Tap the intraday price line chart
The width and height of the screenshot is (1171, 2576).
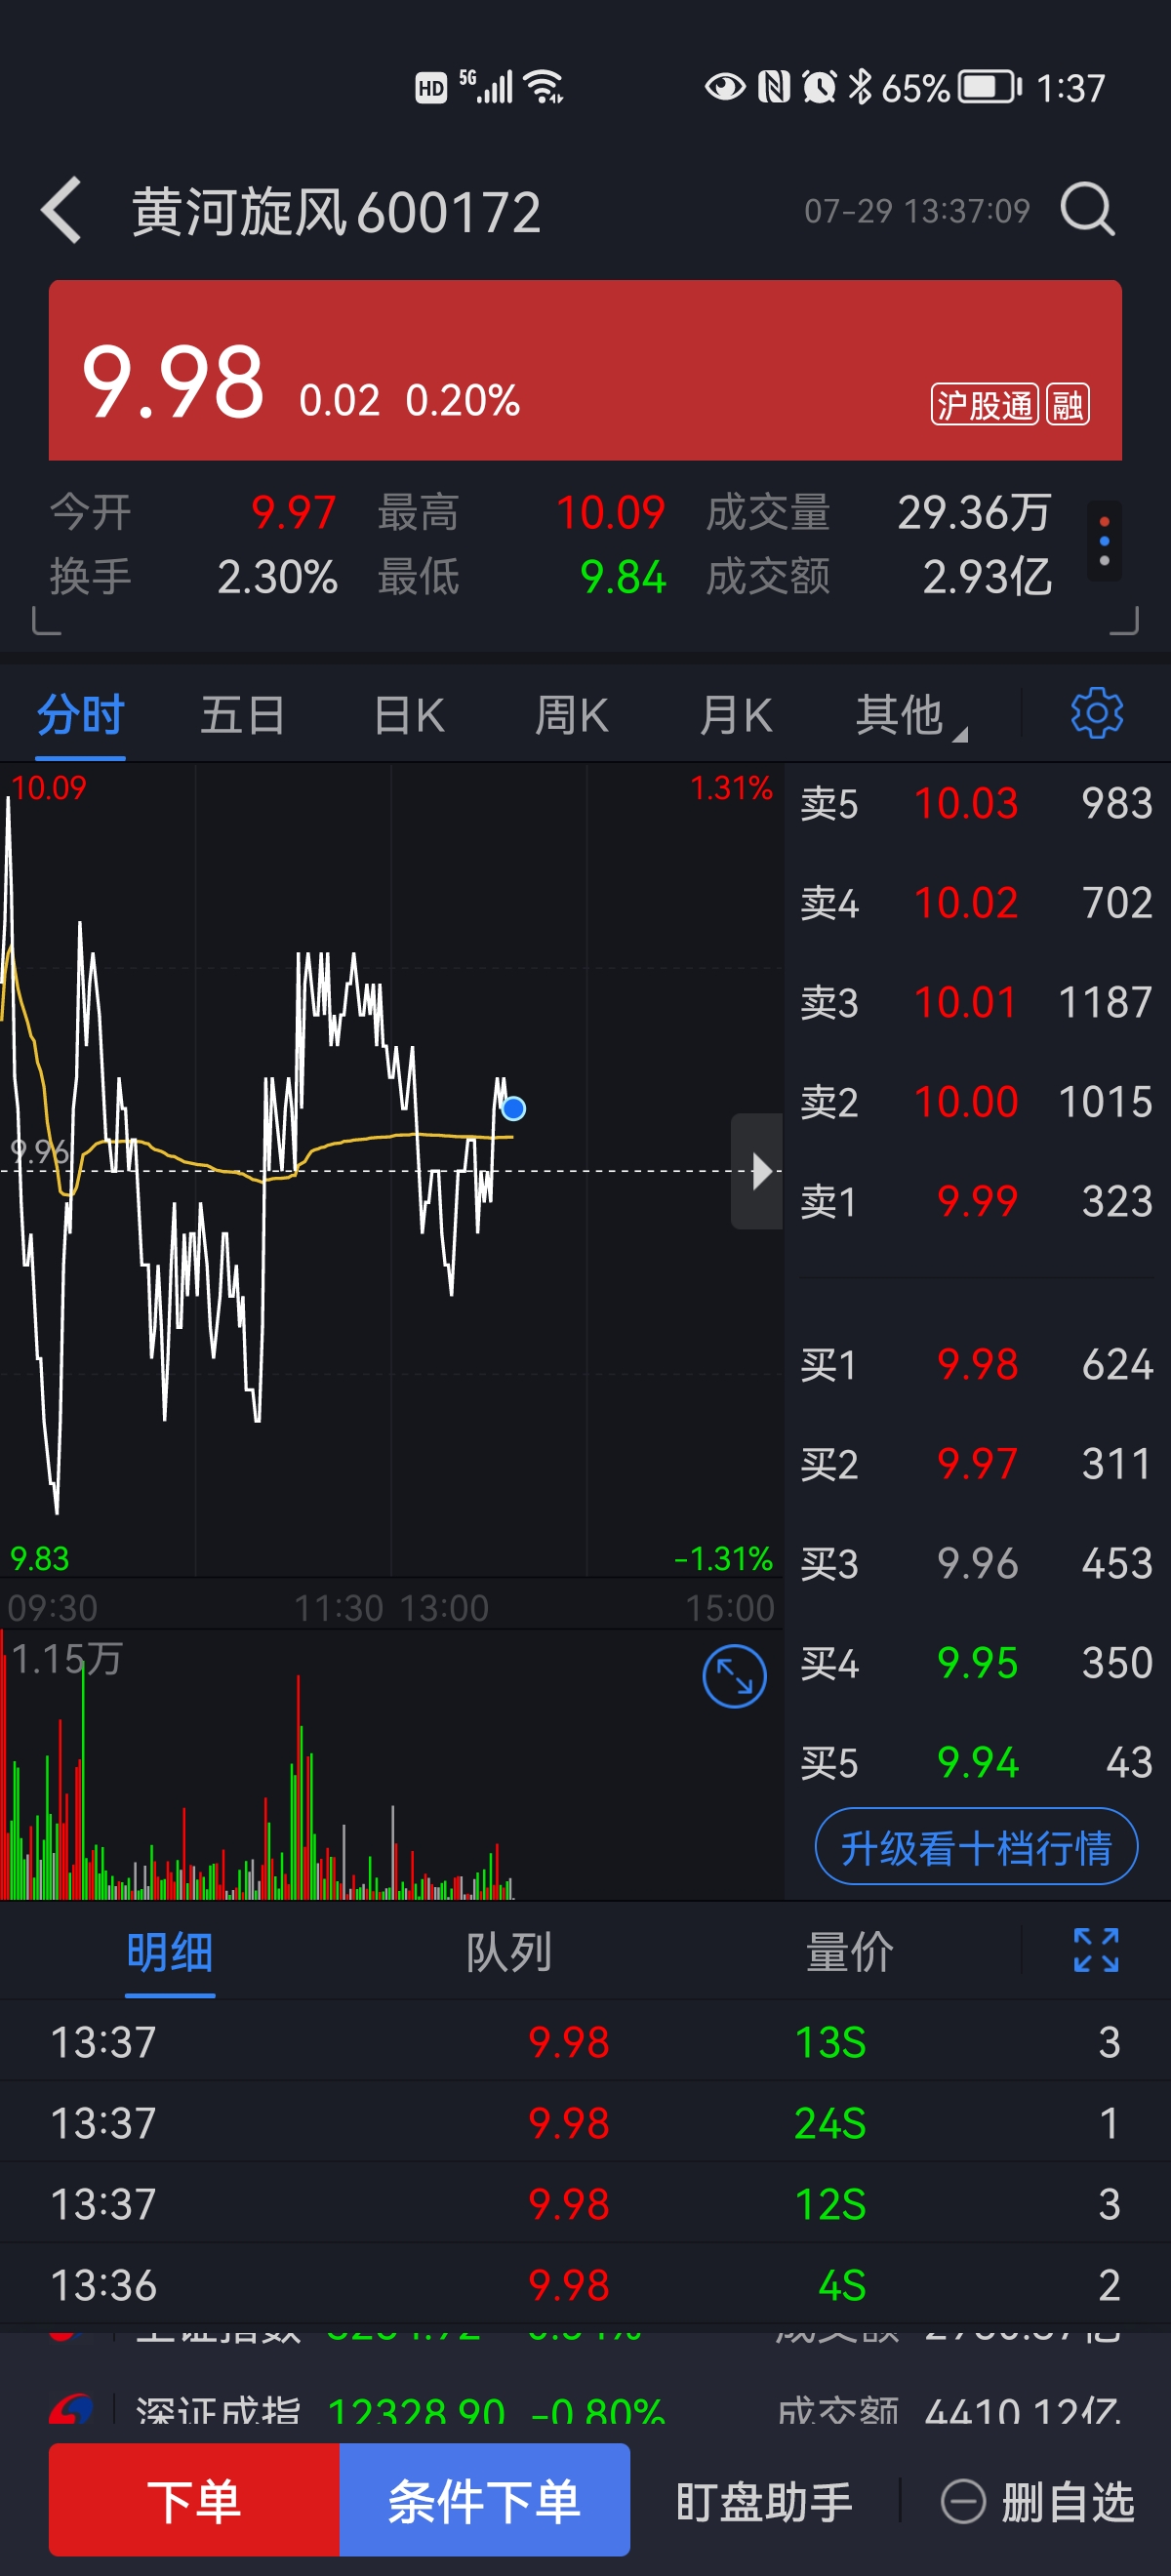point(391,1170)
